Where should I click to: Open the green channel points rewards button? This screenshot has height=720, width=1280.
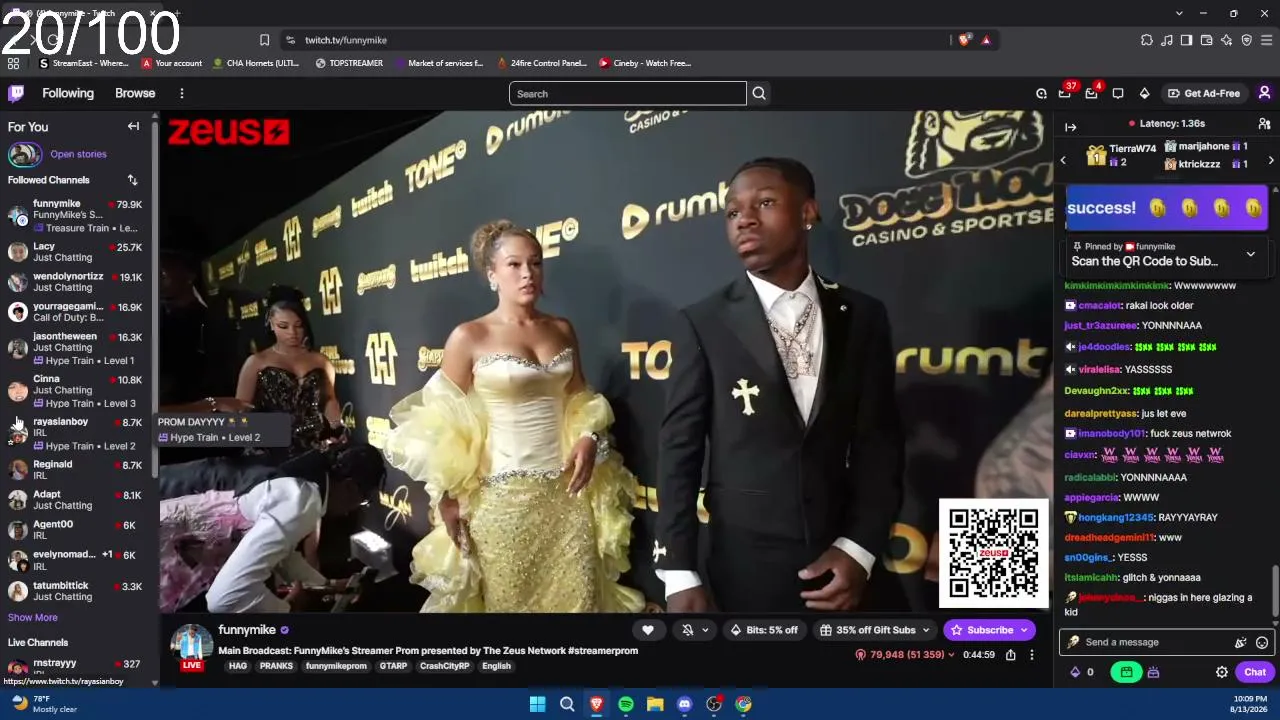1126,672
